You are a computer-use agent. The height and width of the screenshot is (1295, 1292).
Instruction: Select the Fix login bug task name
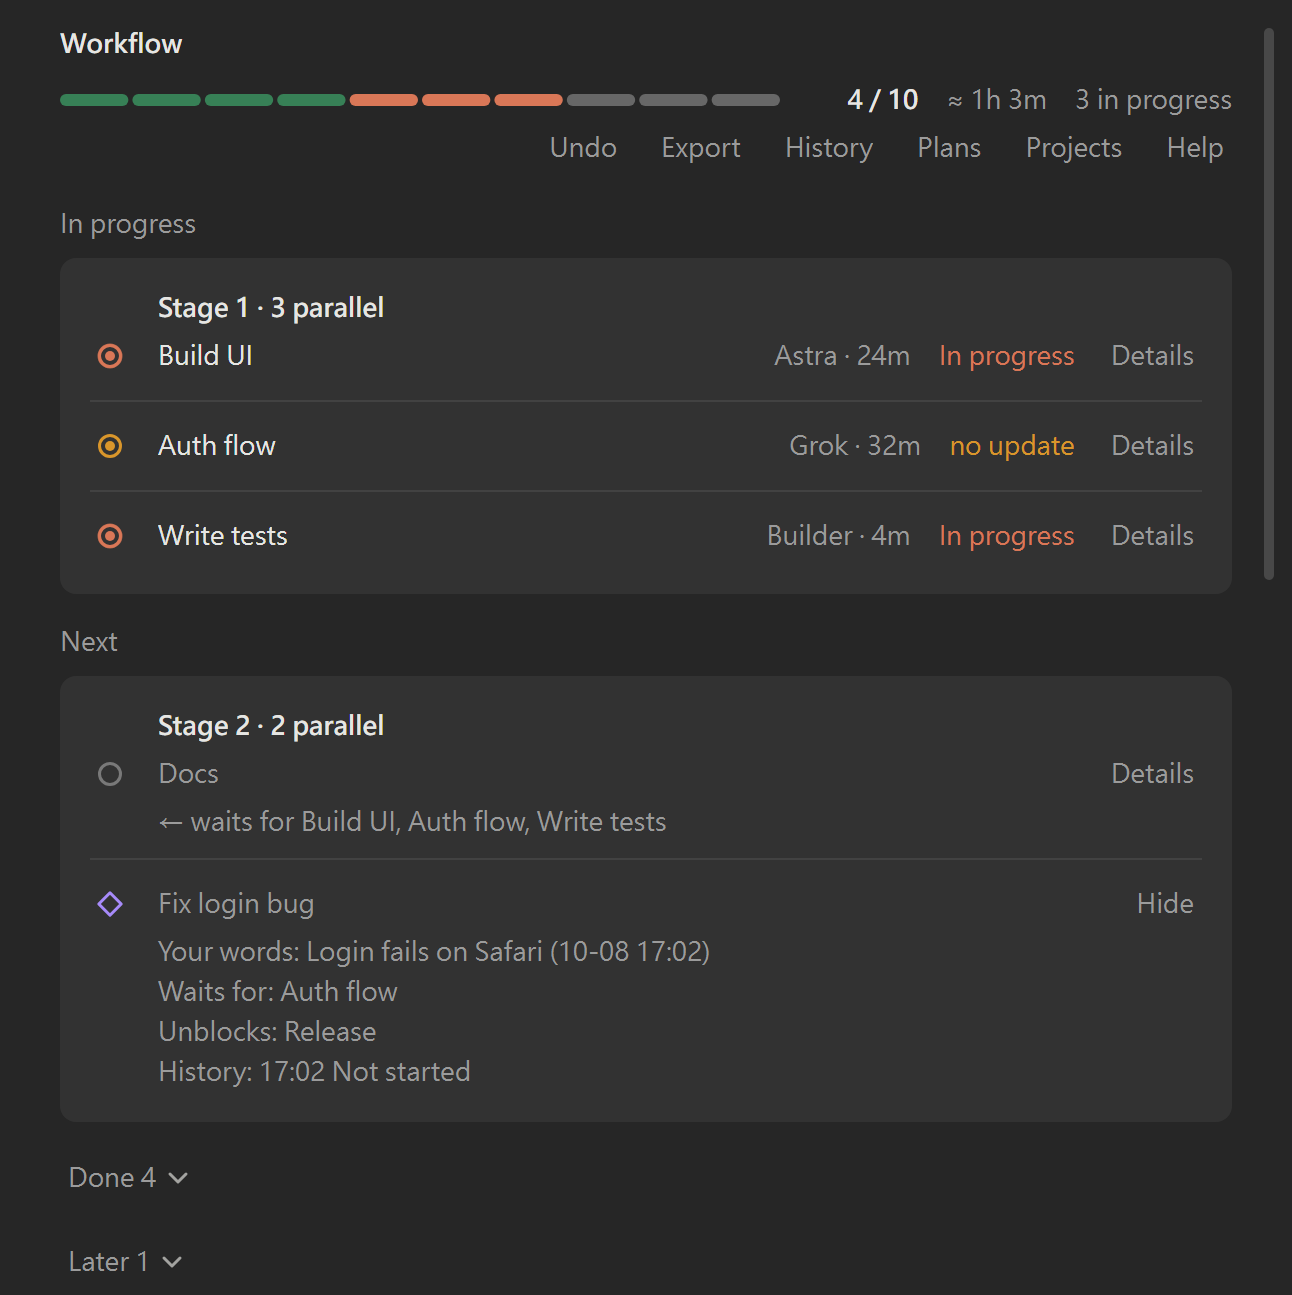[x=236, y=904]
